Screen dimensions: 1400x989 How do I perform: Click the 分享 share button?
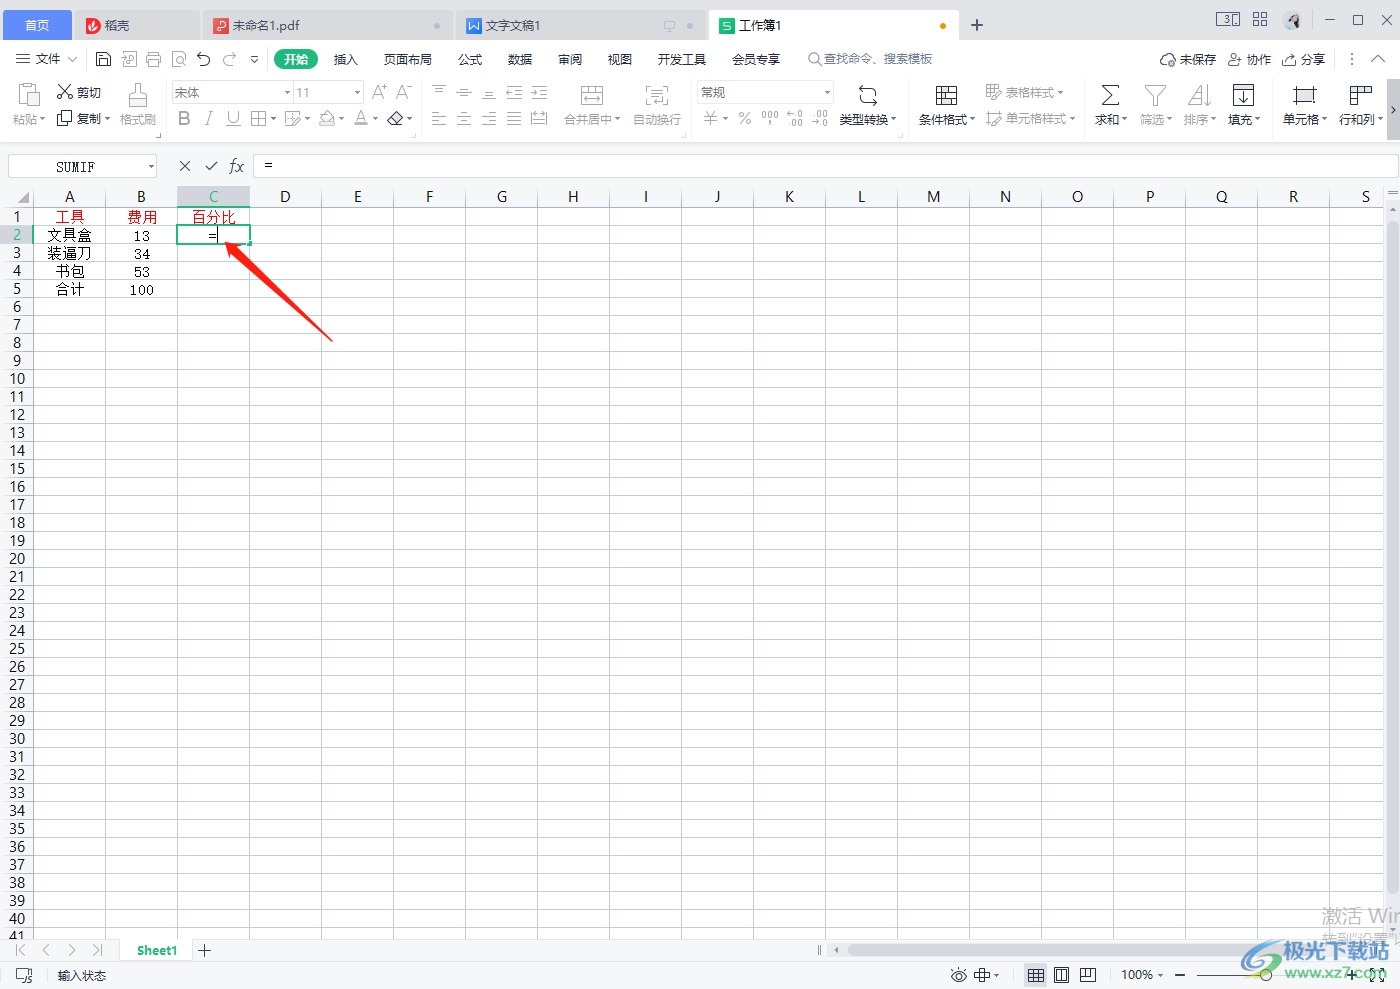1304,60
